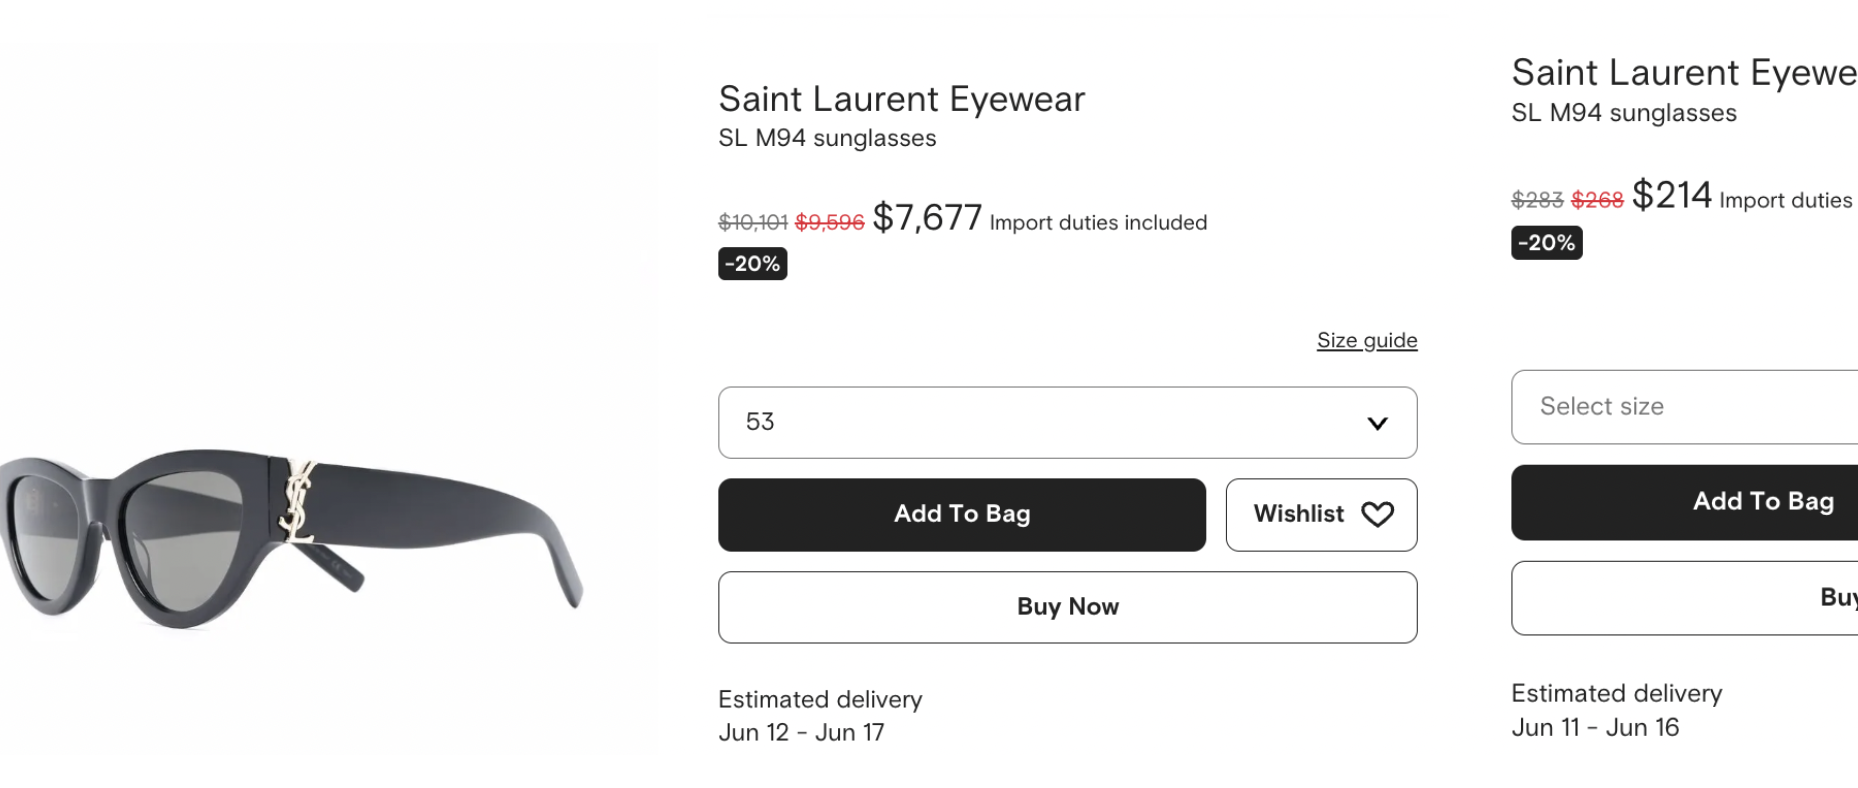
Task: Add the $7,677 sunglasses to bag
Action: pos(961,514)
